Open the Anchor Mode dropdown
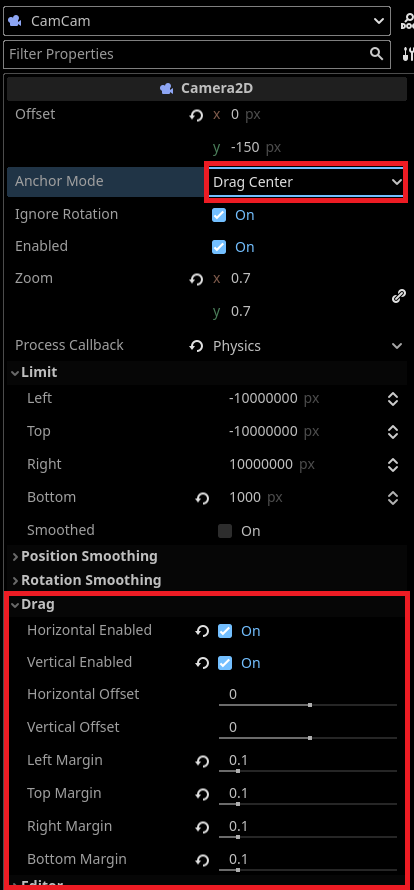Screen dimensions: 414x890 tap(306, 182)
